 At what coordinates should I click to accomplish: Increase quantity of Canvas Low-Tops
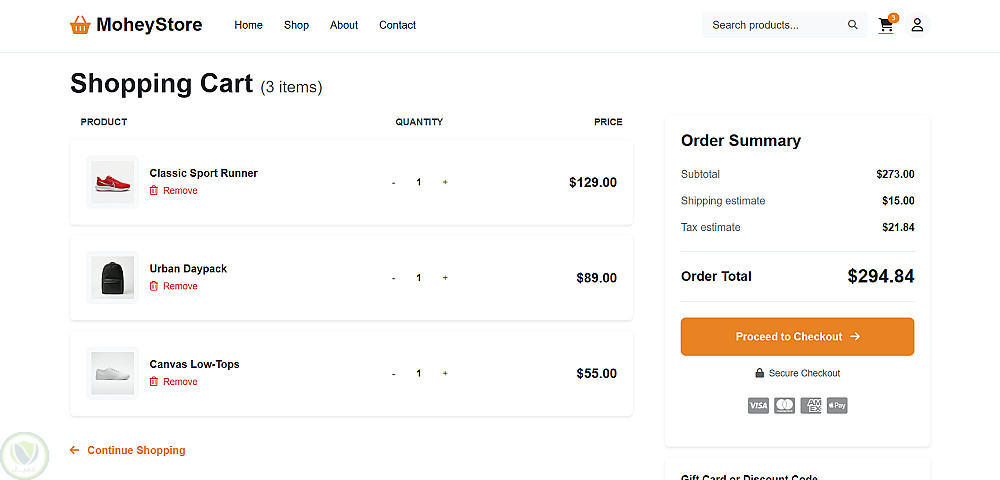[x=445, y=373]
